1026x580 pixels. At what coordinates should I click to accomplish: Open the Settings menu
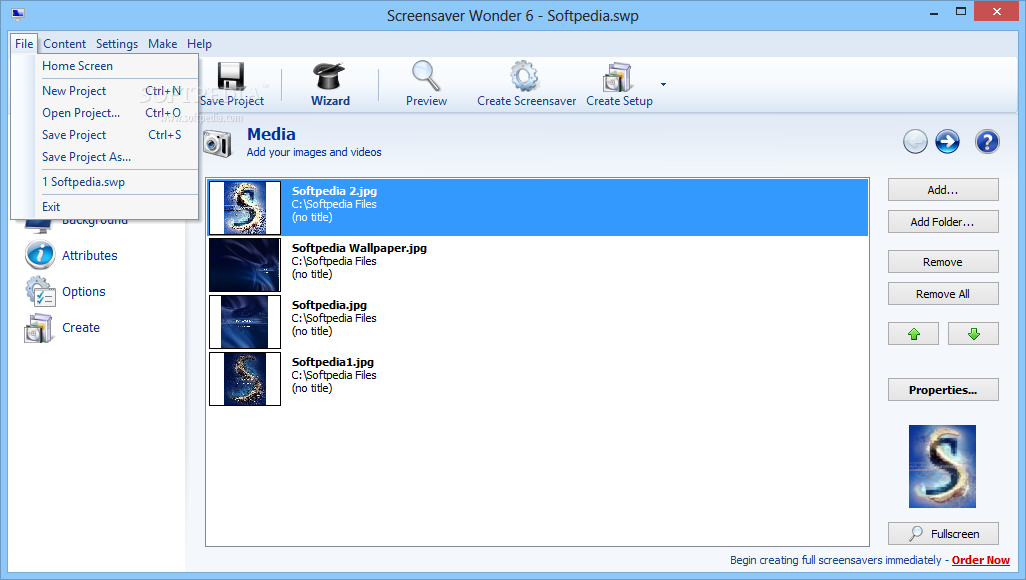coord(116,44)
